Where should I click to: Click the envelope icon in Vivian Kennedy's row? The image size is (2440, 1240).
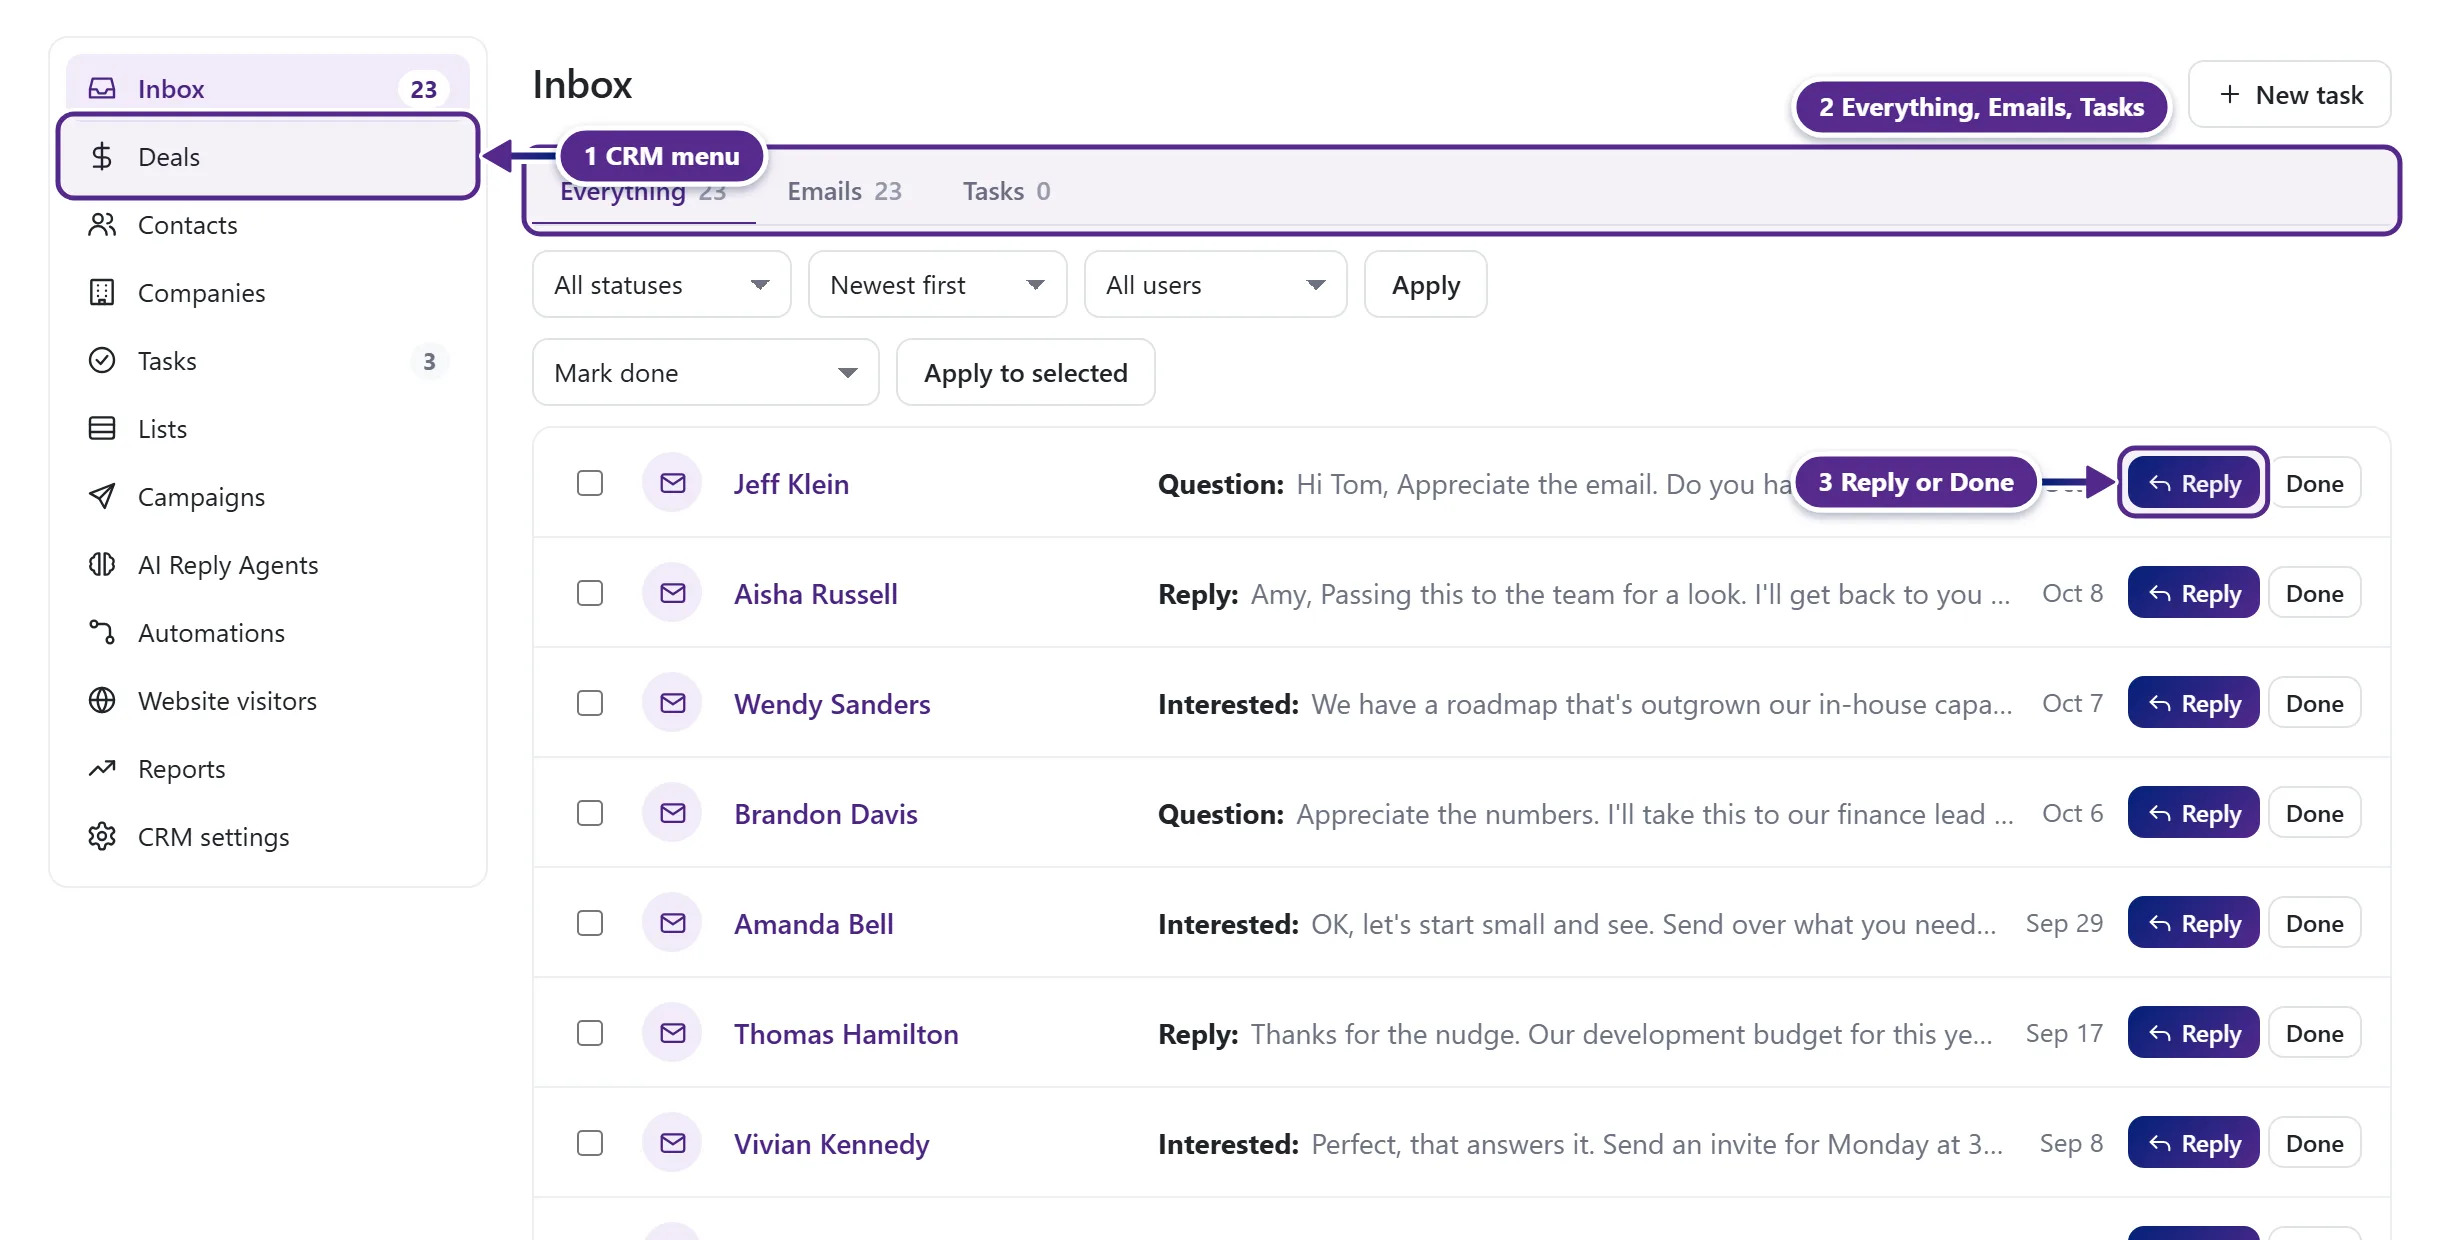coord(673,1143)
